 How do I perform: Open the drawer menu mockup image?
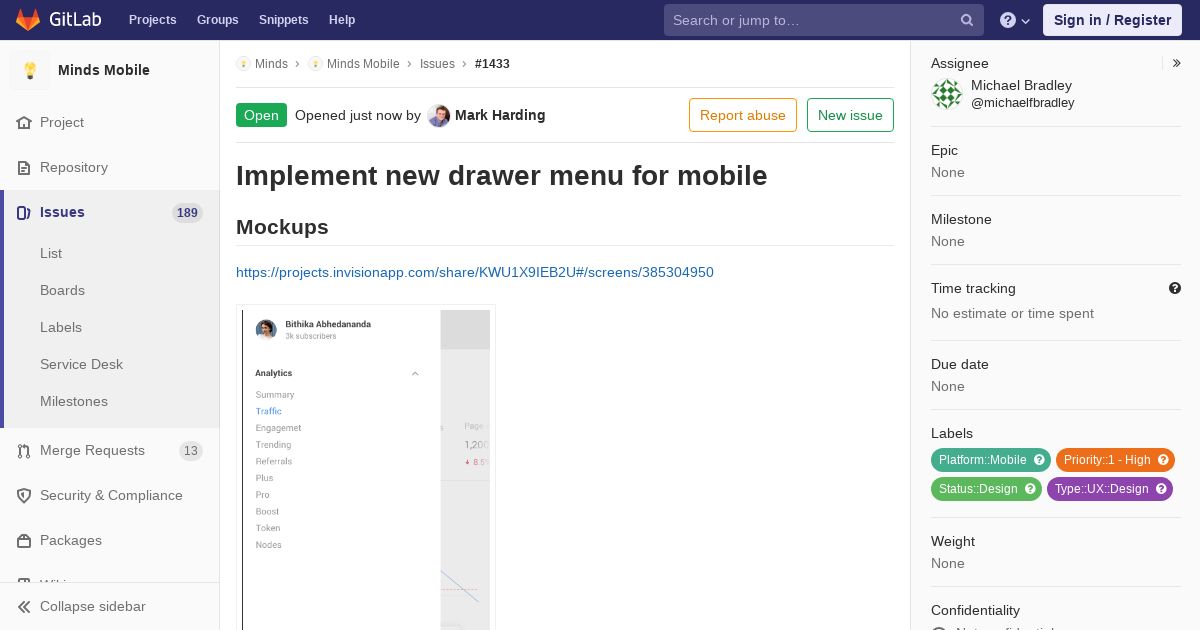(x=366, y=467)
